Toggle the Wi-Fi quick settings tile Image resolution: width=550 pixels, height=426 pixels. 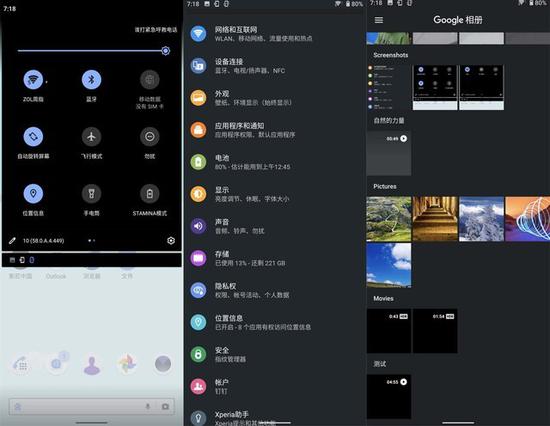(x=33, y=80)
